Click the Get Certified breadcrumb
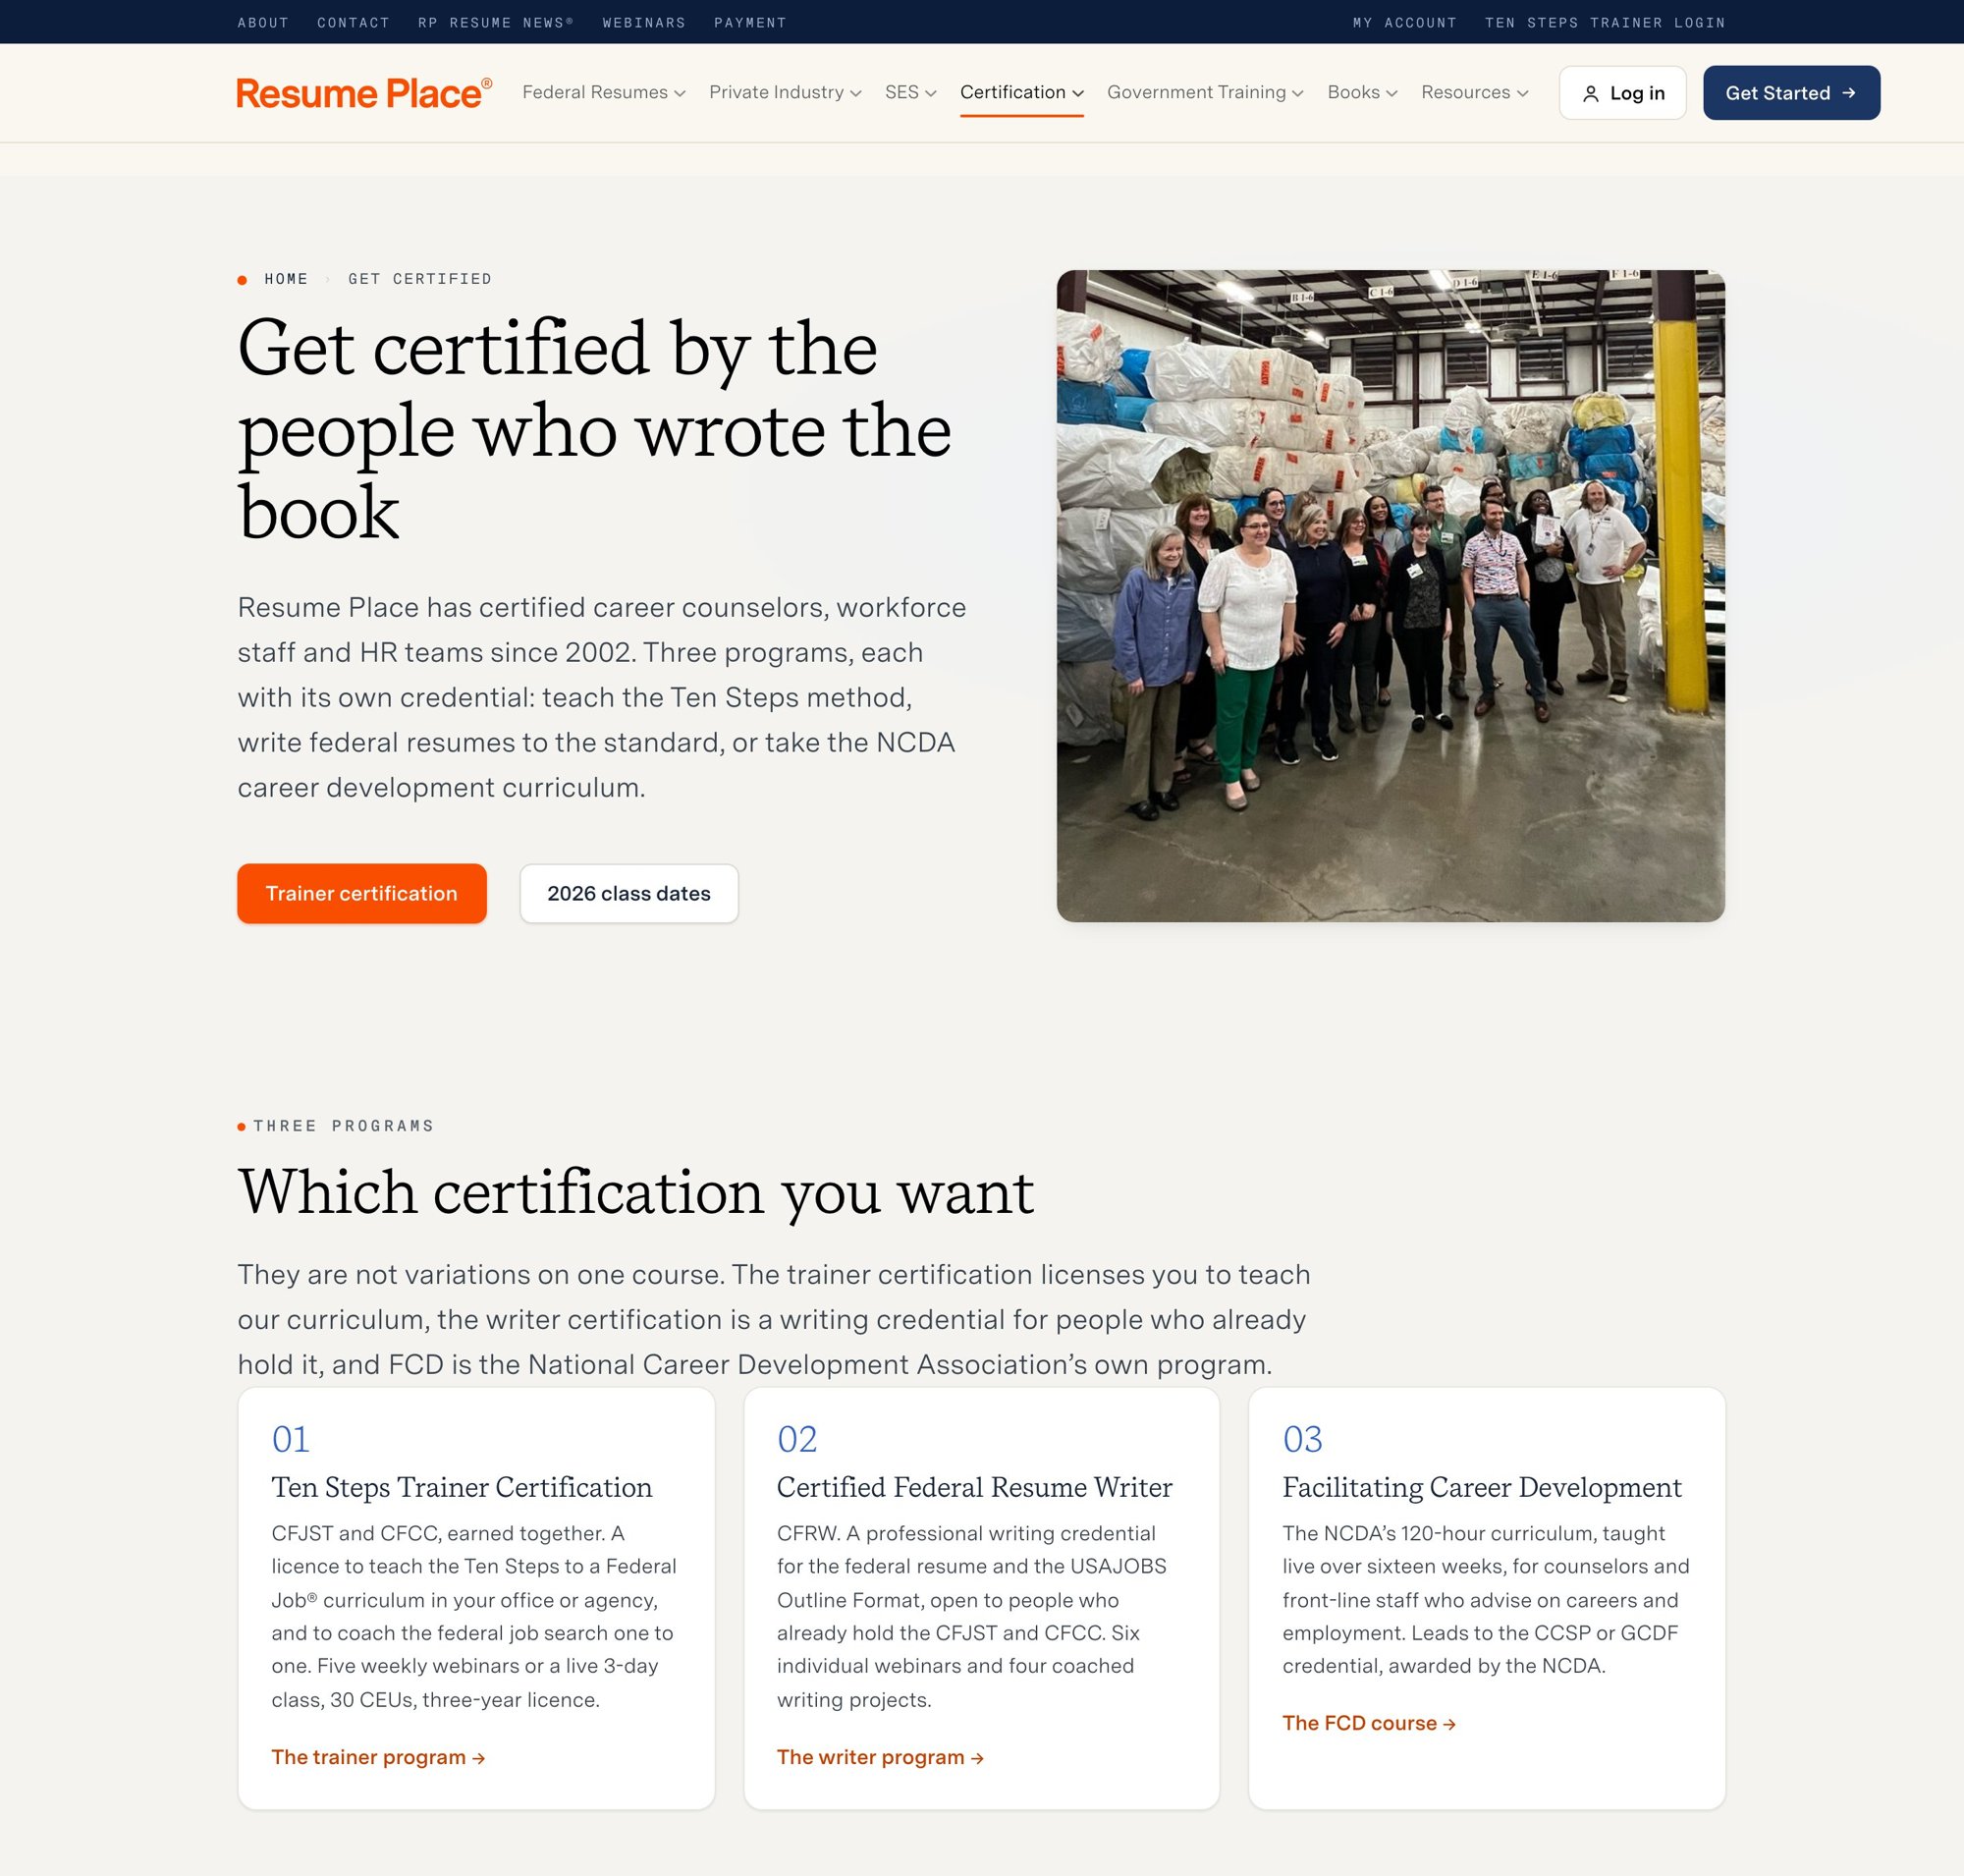Screen dimensions: 1964x1876 coord(420,279)
